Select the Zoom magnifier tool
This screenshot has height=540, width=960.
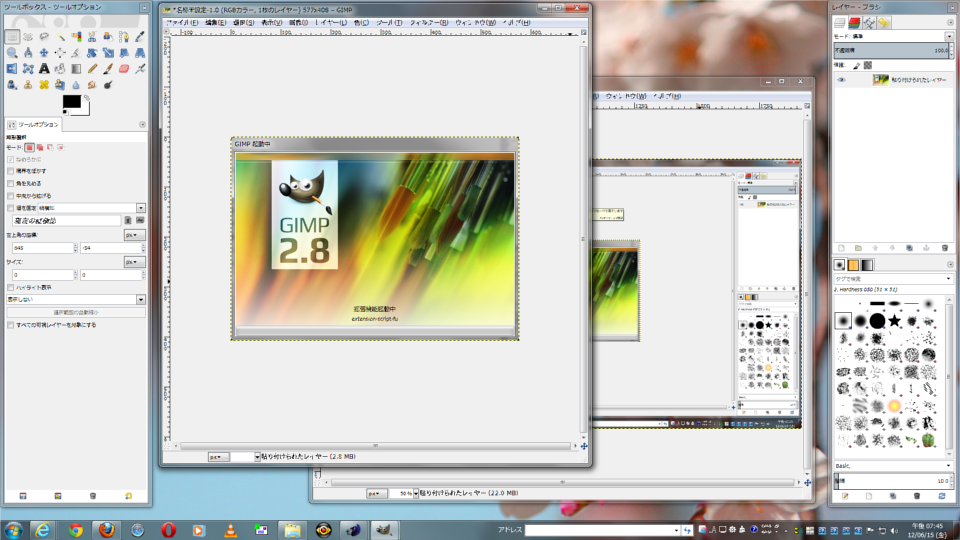[12, 53]
